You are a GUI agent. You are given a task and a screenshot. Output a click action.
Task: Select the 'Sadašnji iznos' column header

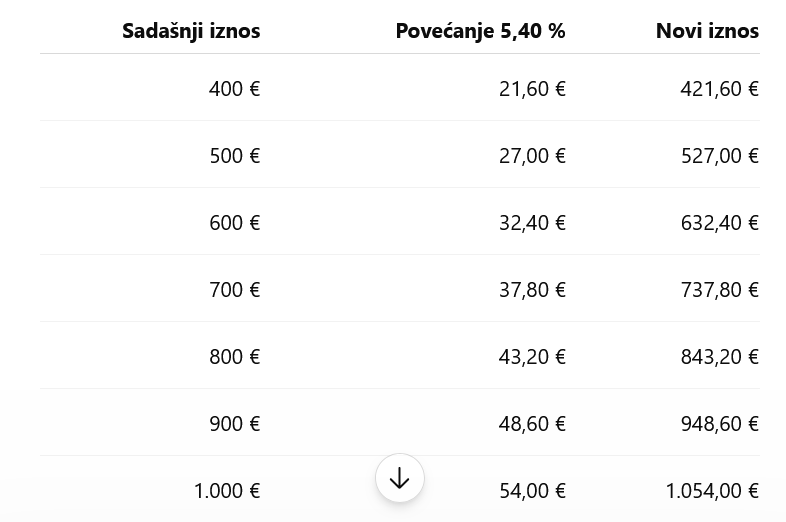[191, 31]
